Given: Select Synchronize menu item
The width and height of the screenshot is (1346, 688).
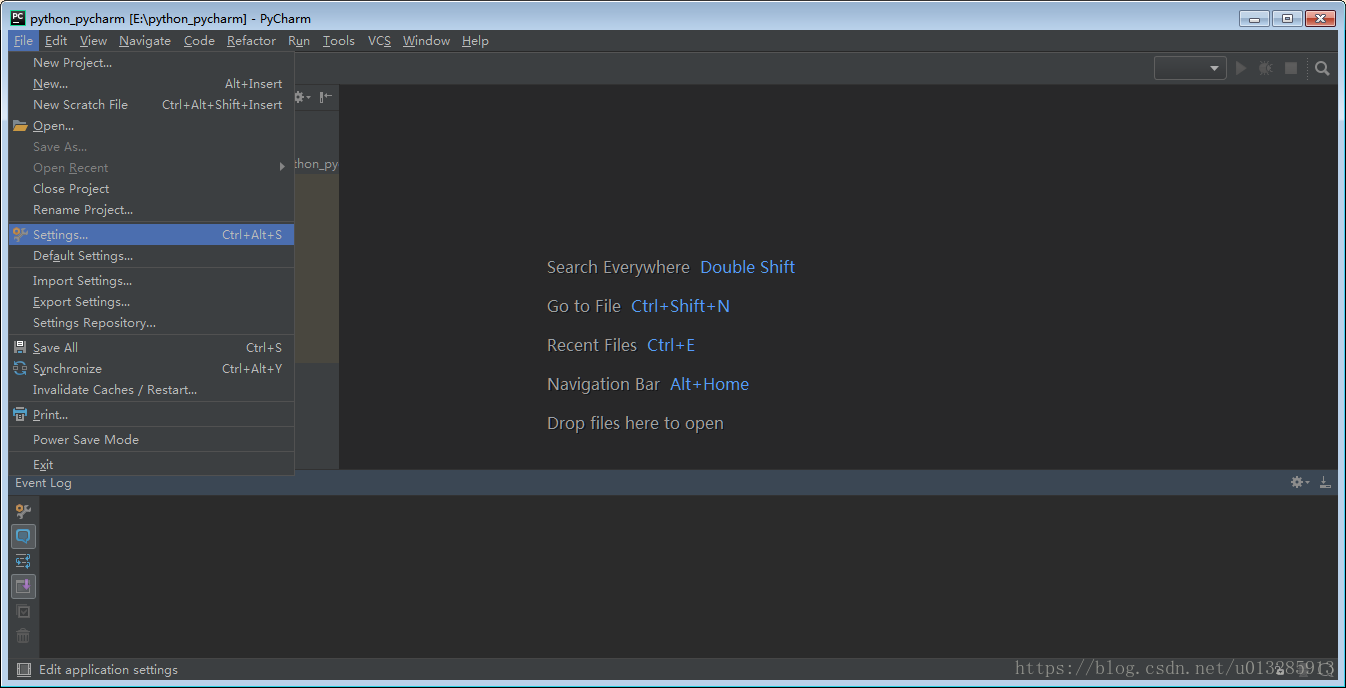Looking at the screenshot, I should click(151, 368).
